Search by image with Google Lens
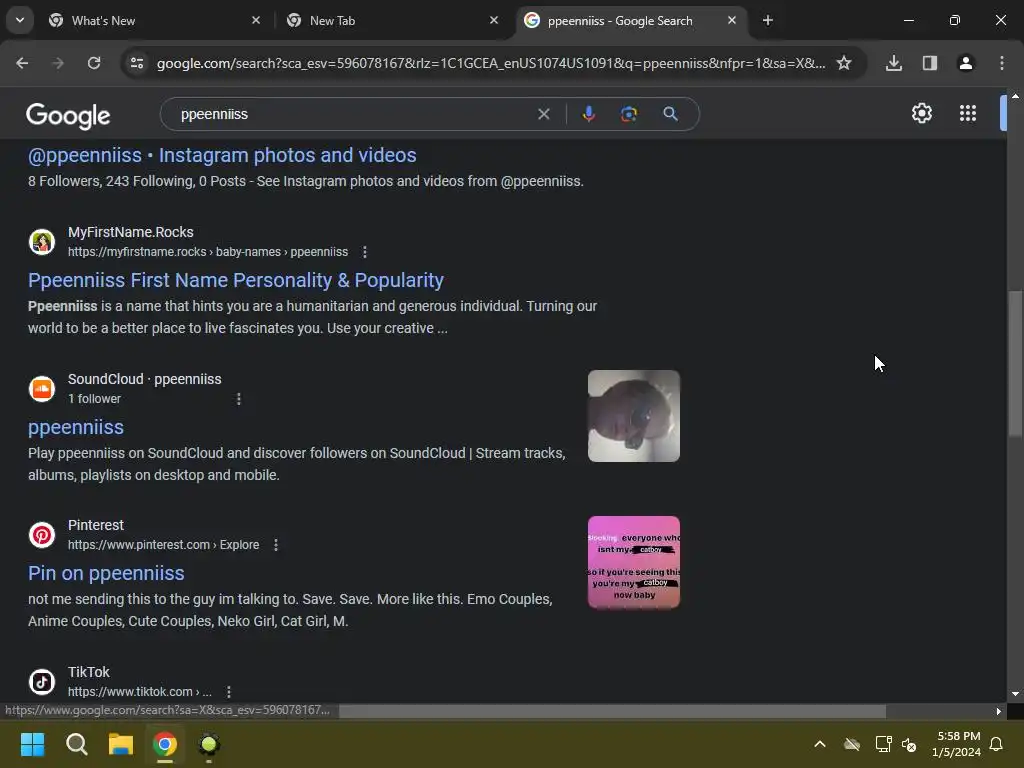Screen dimensions: 1024x768 pyautogui.click(x=628, y=114)
